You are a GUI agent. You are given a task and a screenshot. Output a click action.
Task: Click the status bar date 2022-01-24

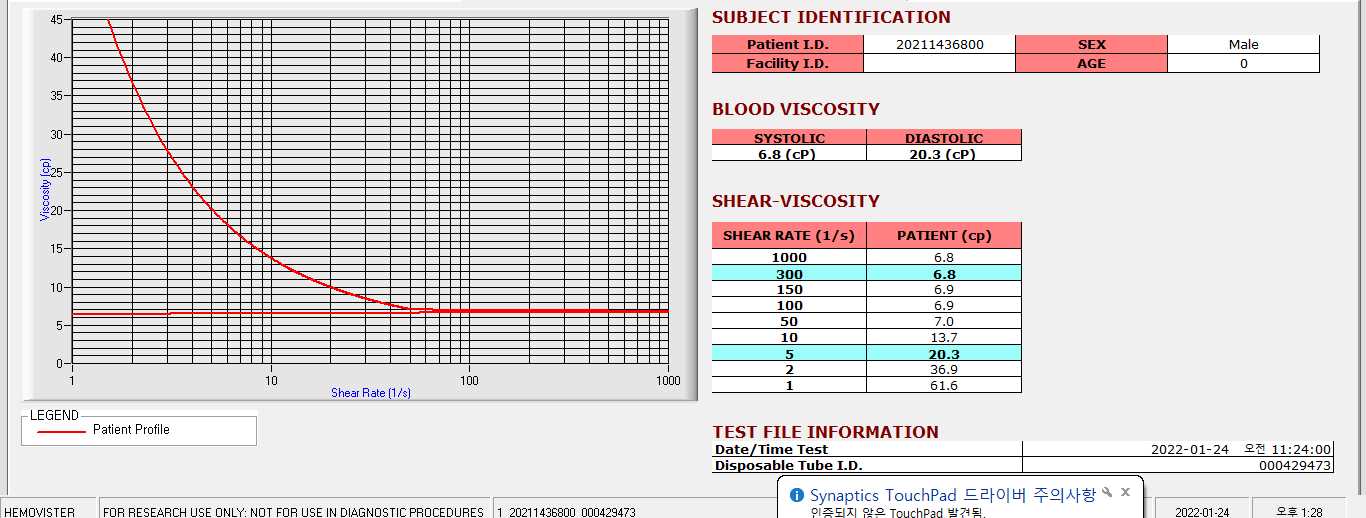click(1201, 512)
